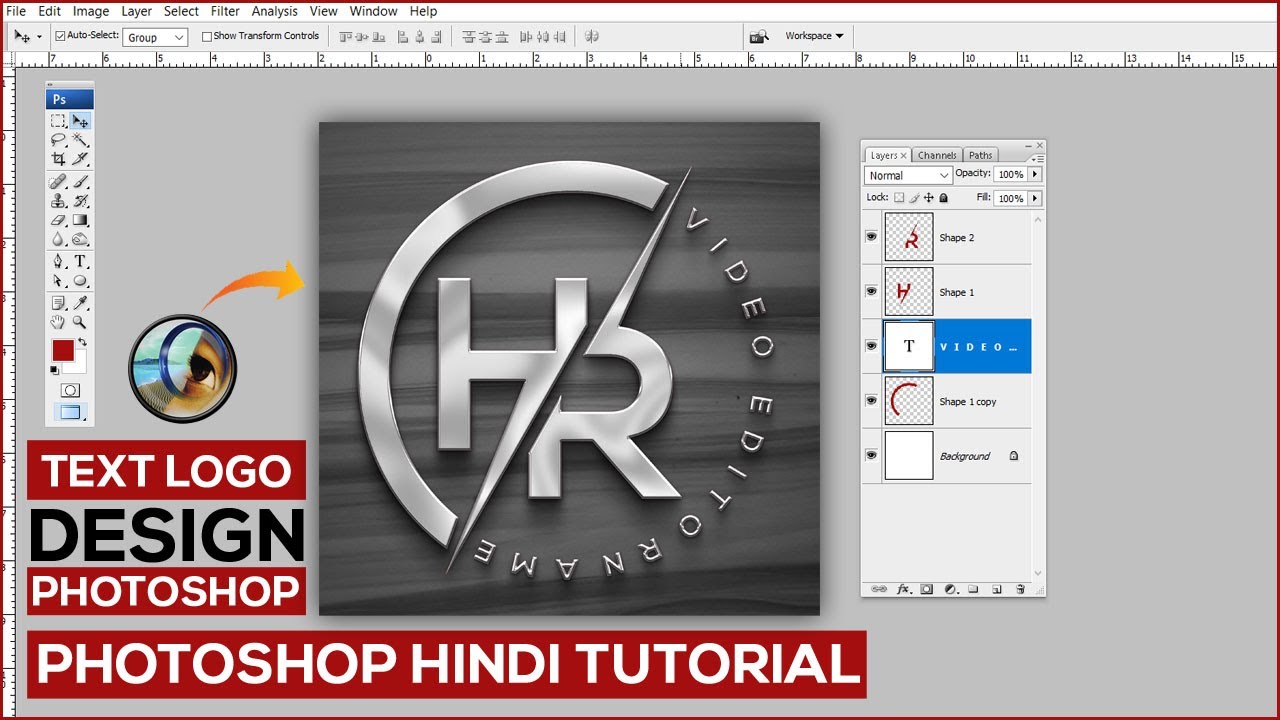
Task: Add a layer mask from panel footer
Action: [927, 589]
